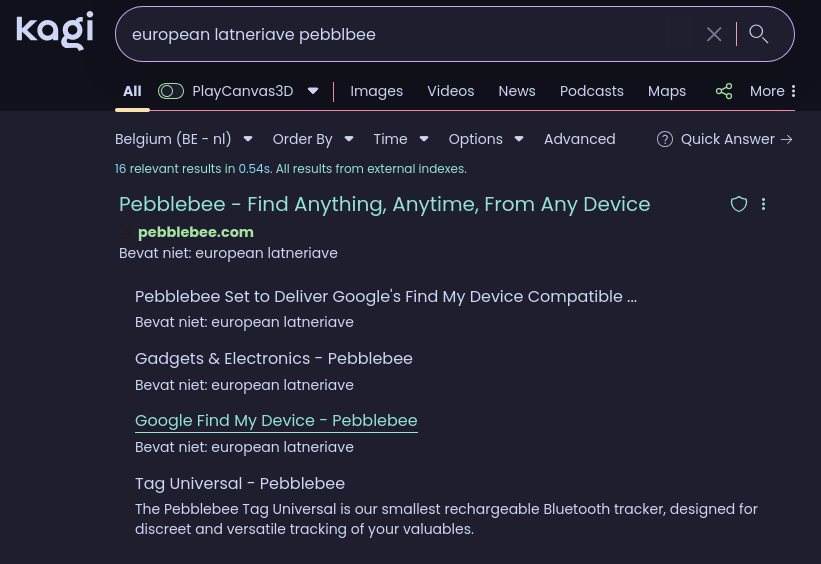
Task: Click the magnifying glass search icon
Action: (759, 34)
